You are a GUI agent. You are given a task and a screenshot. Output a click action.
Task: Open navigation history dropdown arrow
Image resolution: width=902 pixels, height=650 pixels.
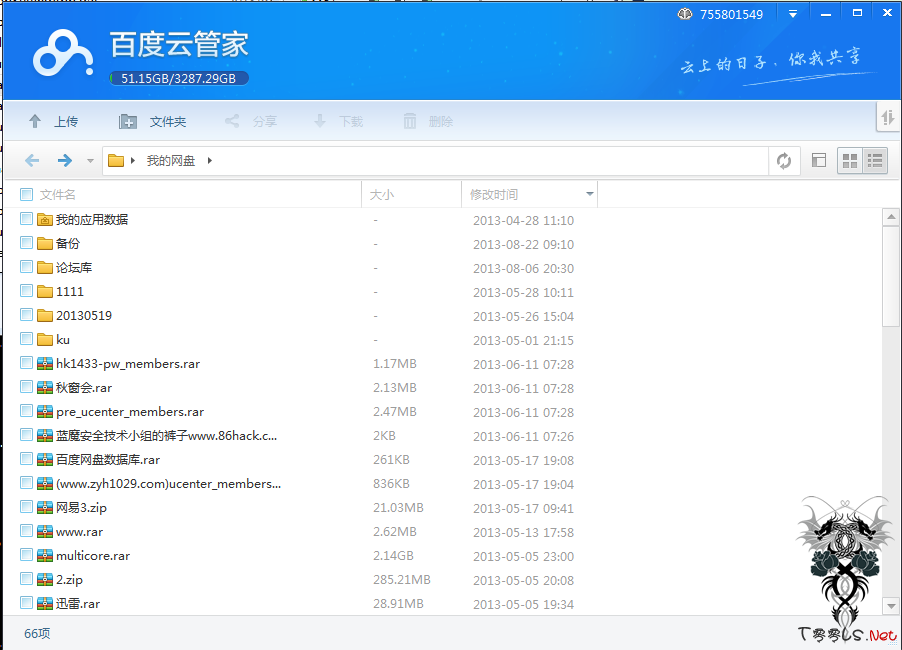pos(90,160)
